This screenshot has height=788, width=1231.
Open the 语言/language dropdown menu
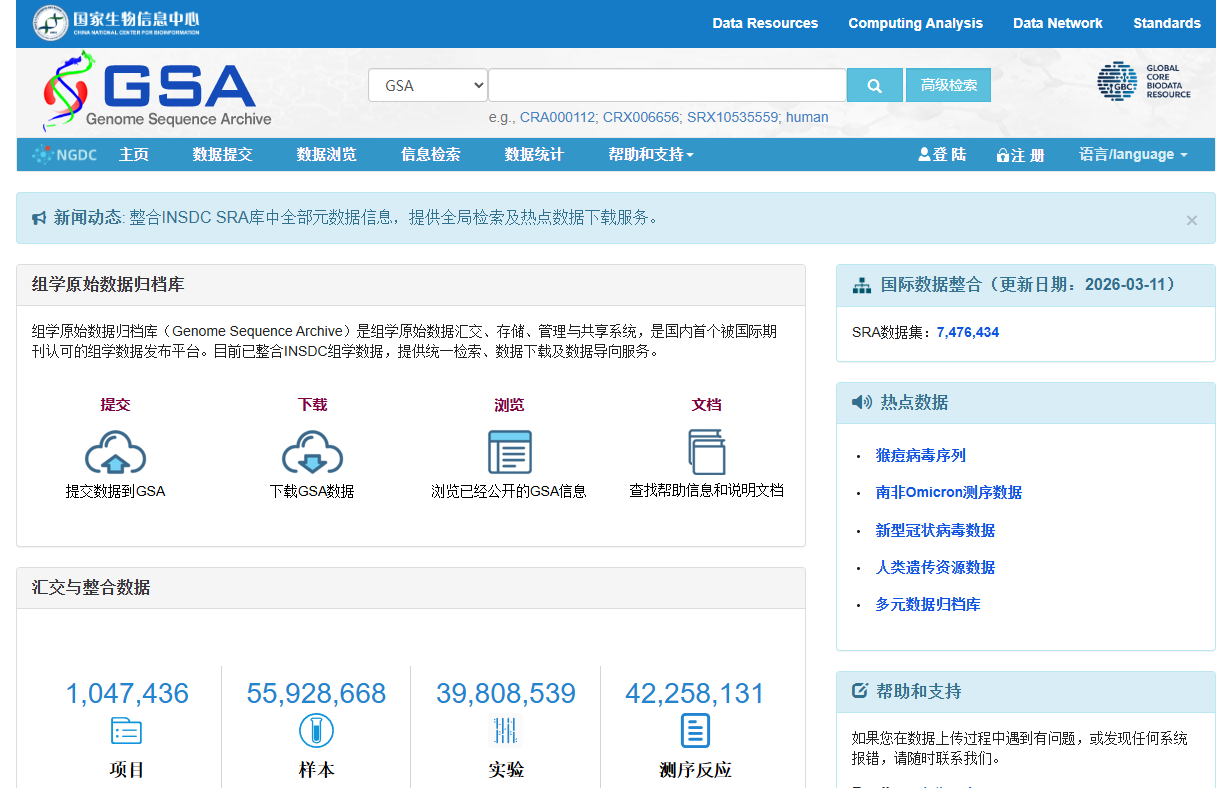(x=1133, y=155)
